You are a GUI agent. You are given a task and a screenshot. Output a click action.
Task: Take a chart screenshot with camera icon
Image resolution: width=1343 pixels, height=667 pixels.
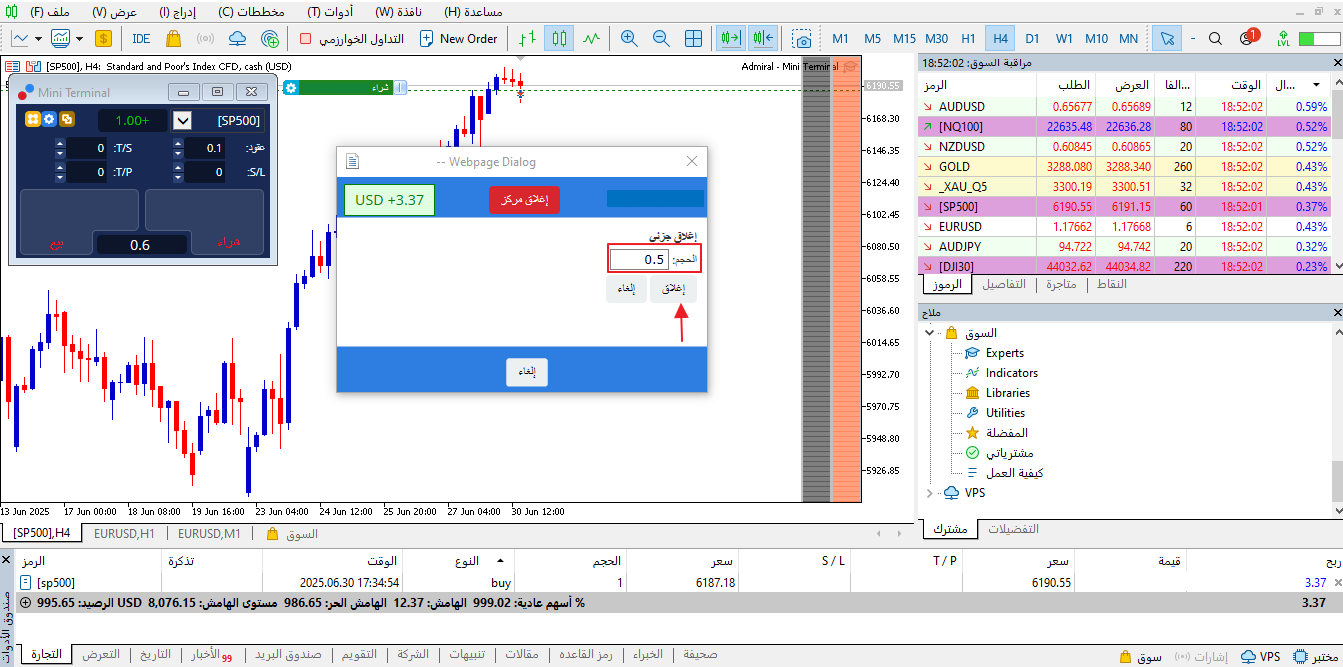click(x=802, y=39)
